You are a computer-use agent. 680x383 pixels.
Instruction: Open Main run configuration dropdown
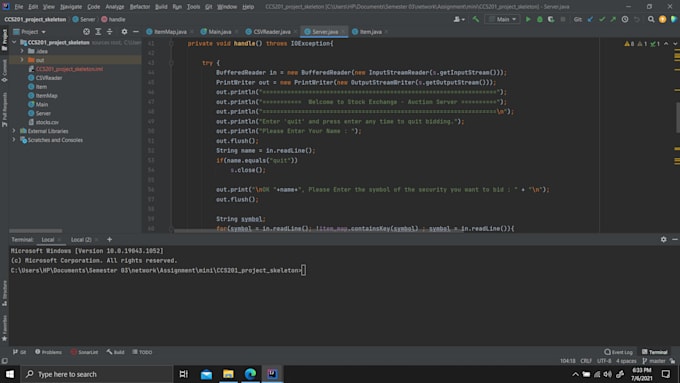503,19
